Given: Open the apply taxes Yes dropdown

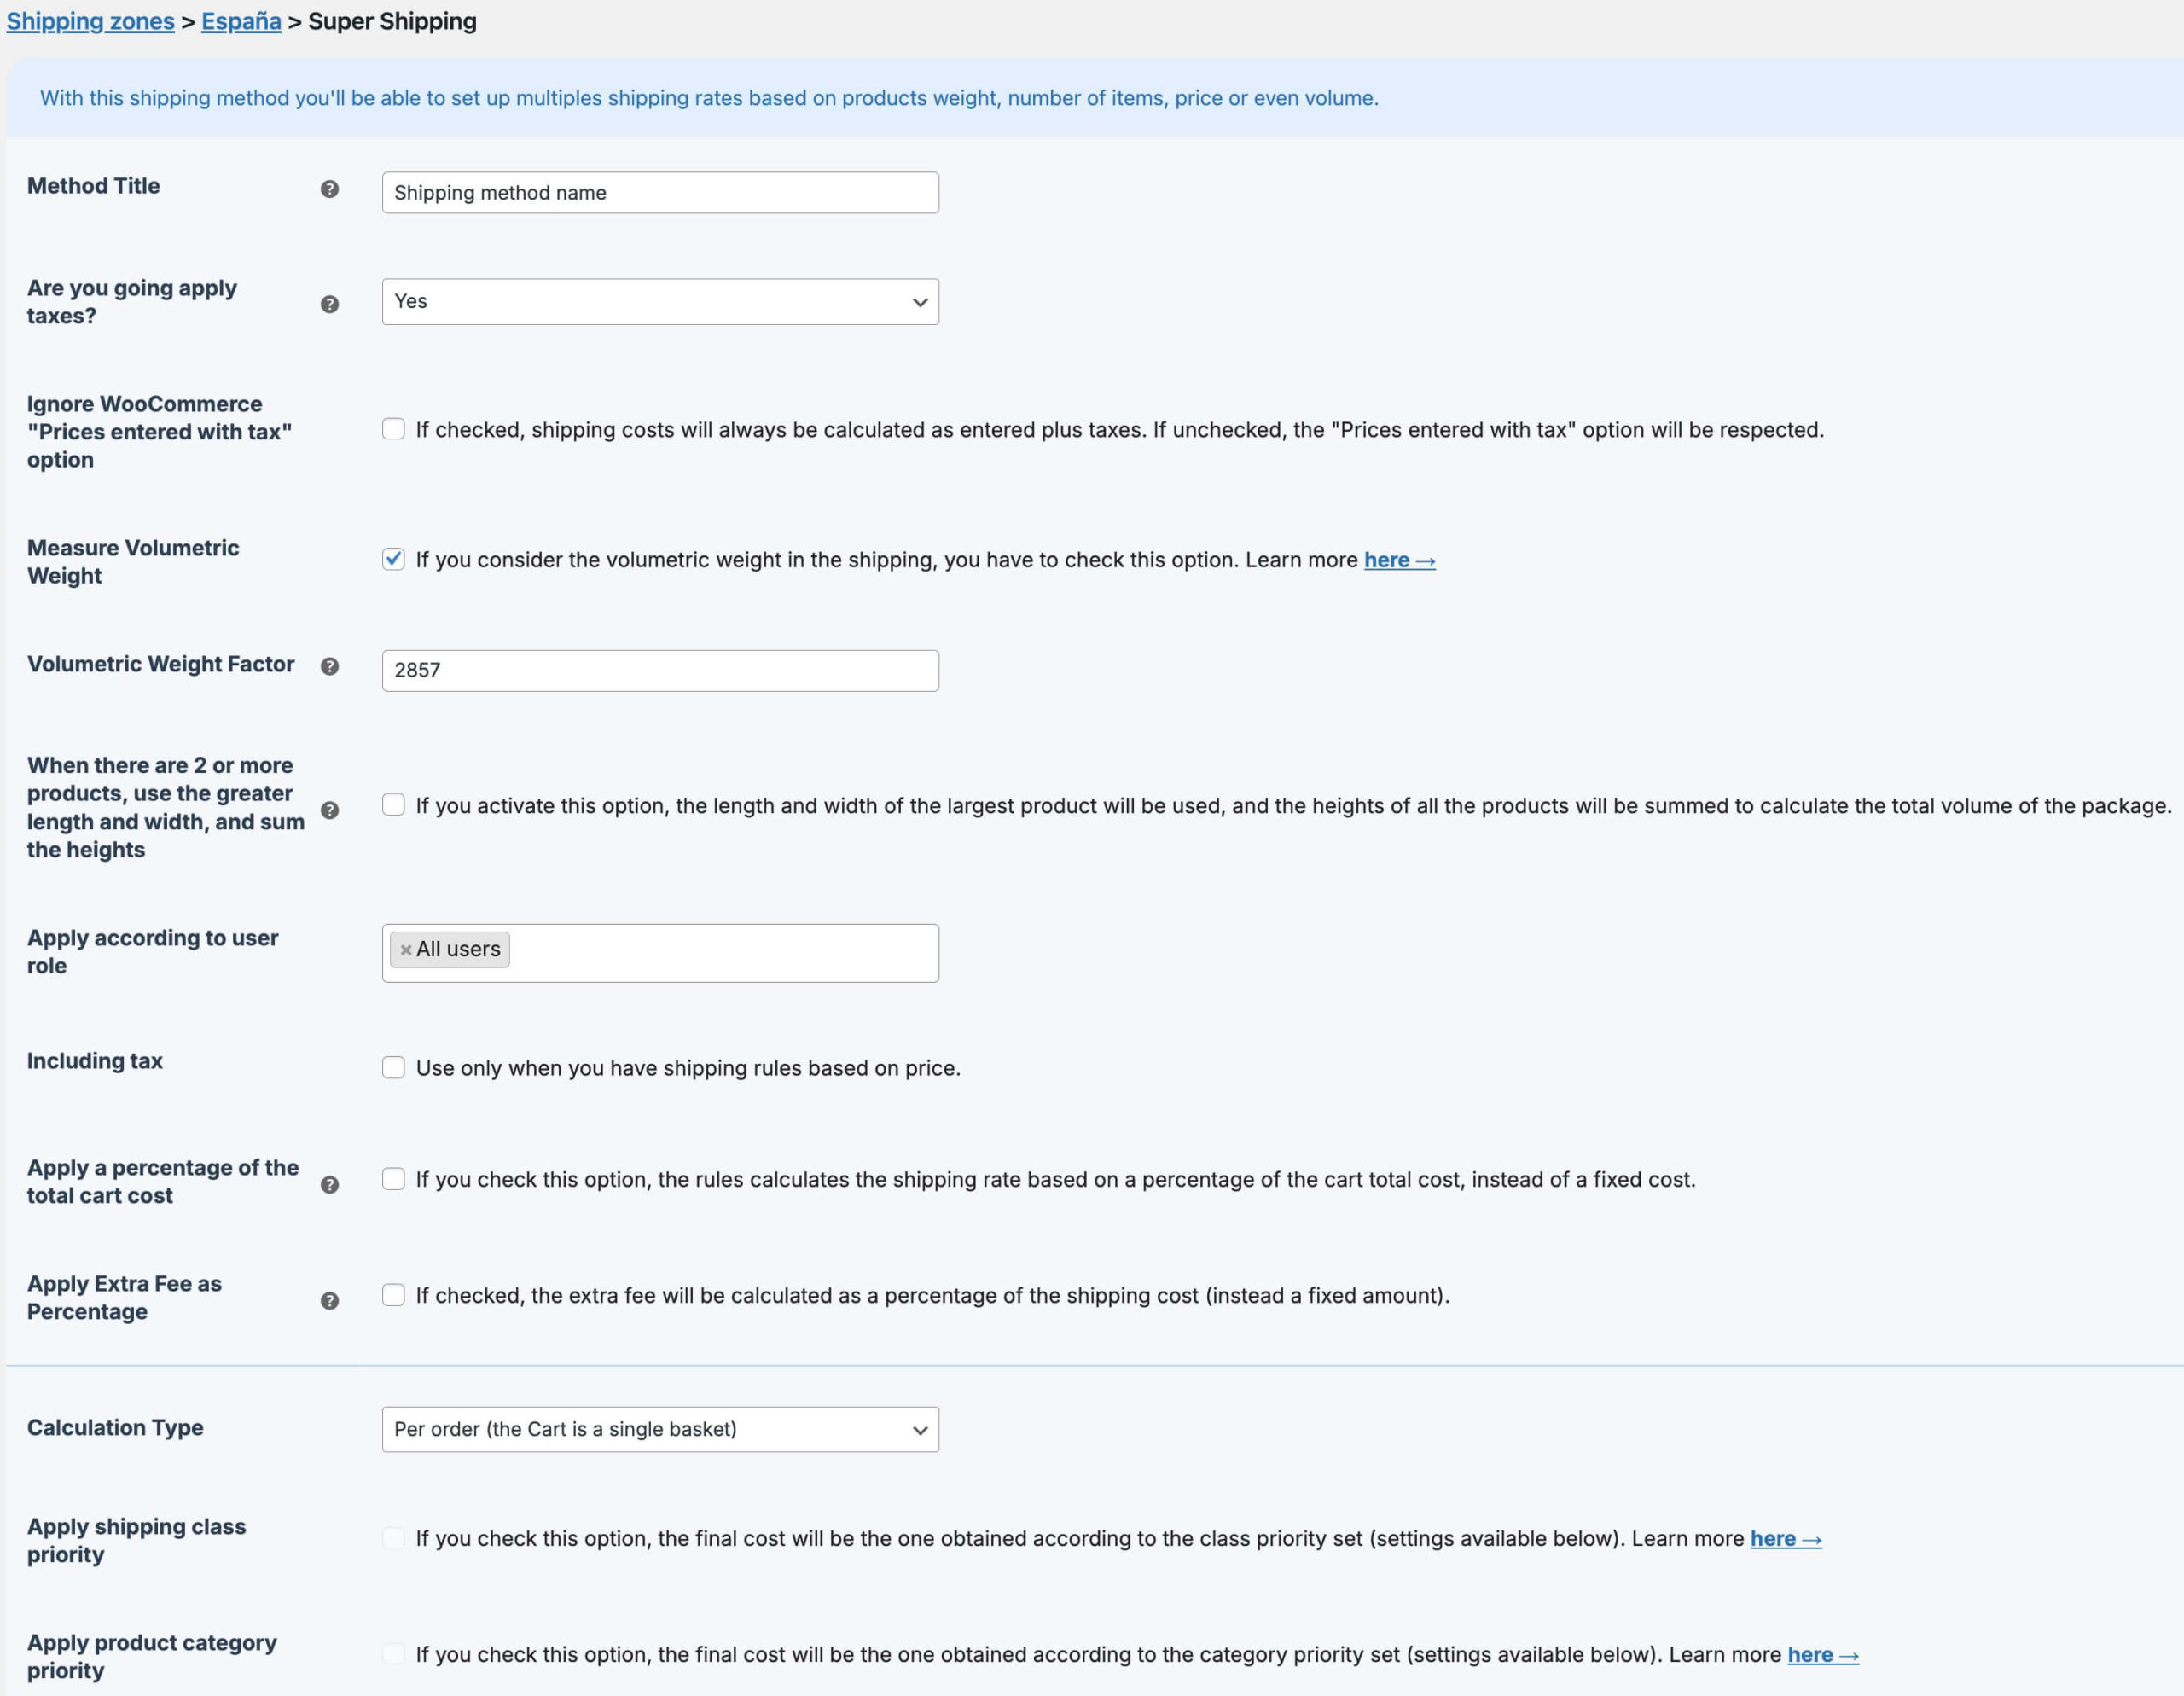Looking at the screenshot, I should click(660, 301).
